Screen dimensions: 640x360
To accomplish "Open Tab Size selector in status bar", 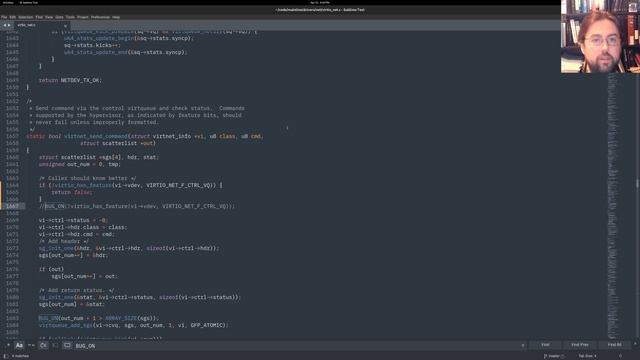I will [587, 356].
